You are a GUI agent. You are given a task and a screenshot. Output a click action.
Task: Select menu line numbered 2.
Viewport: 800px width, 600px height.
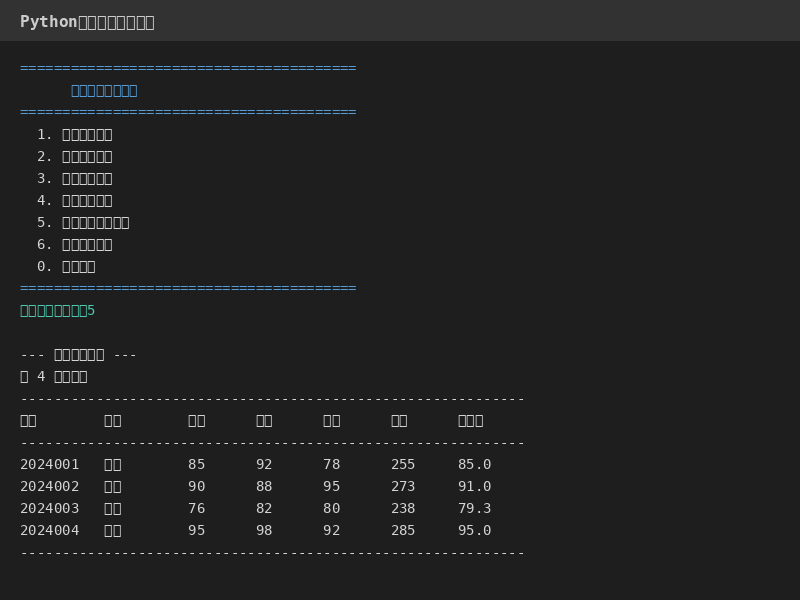click(x=74, y=157)
